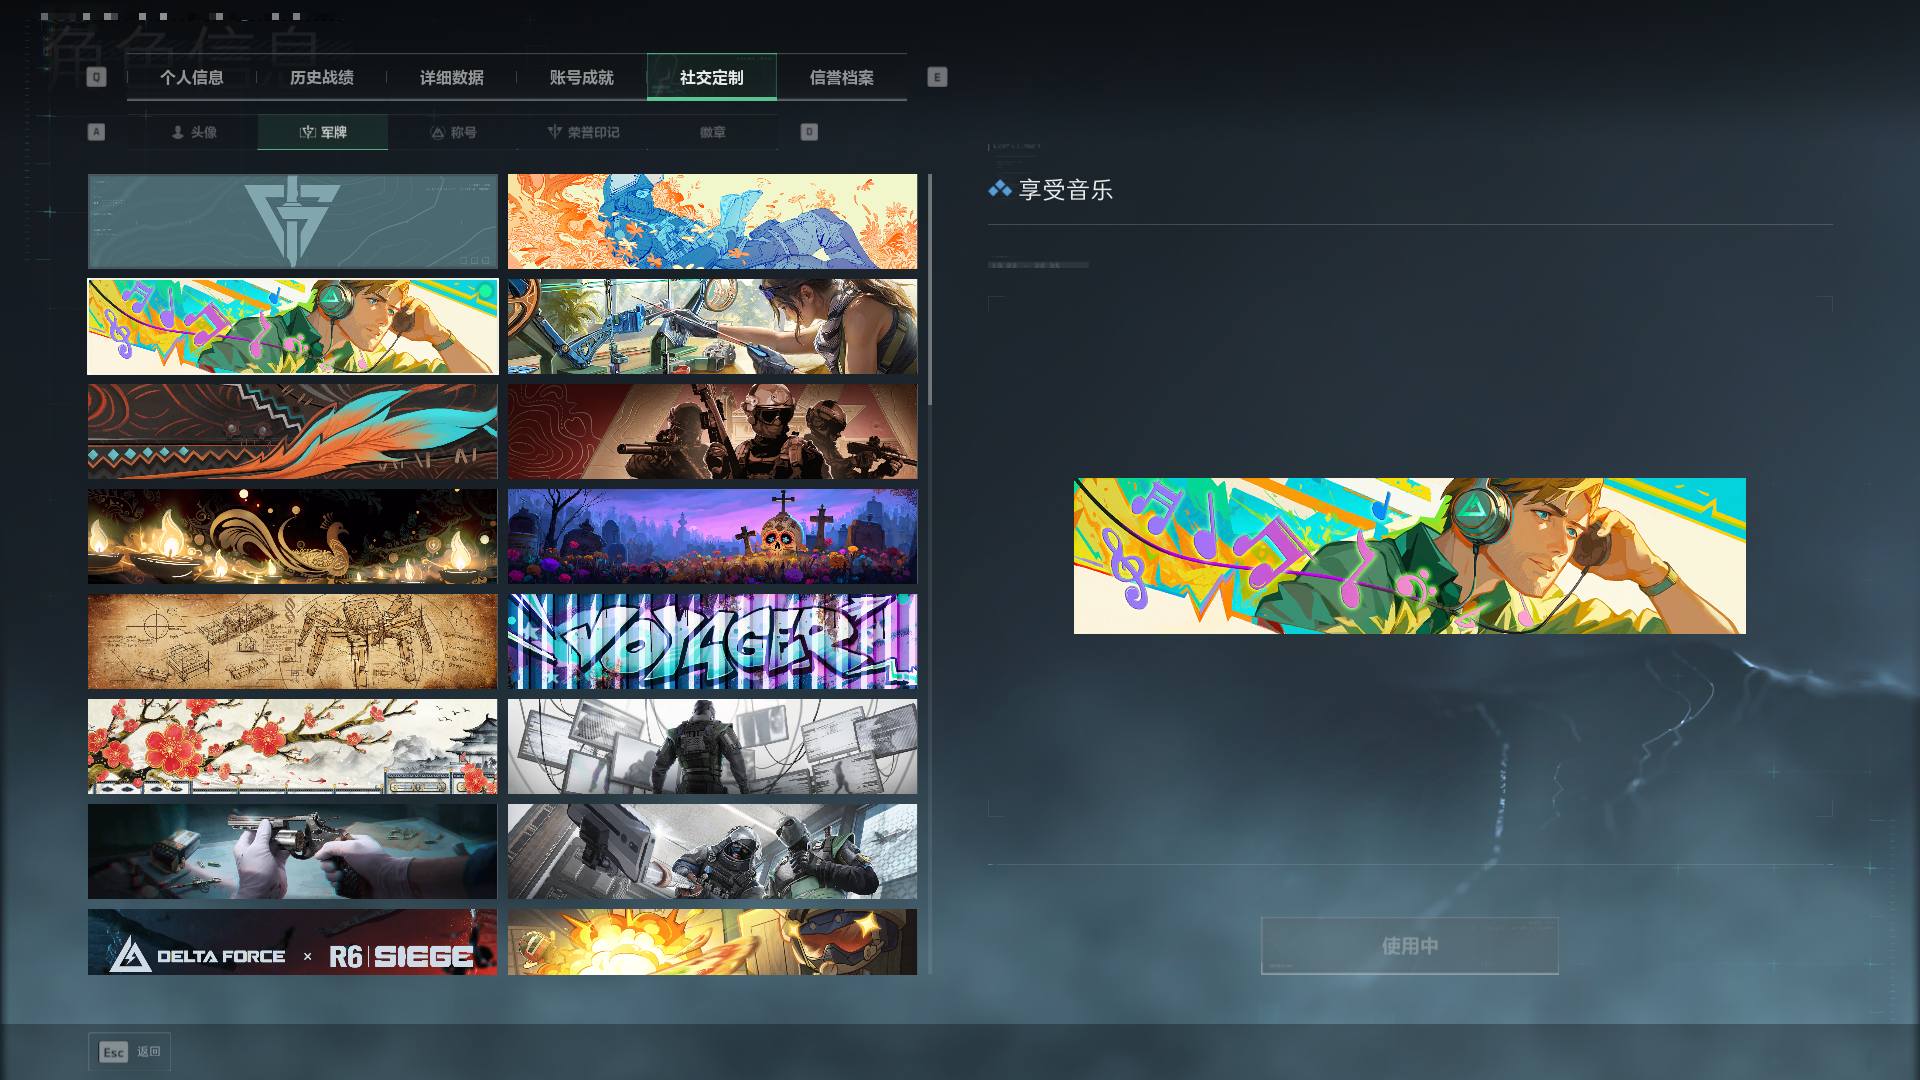The height and width of the screenshot is (1080, 1920).
Task: Select the 军牌 sub-tab
Action: (x=323, y=132)
